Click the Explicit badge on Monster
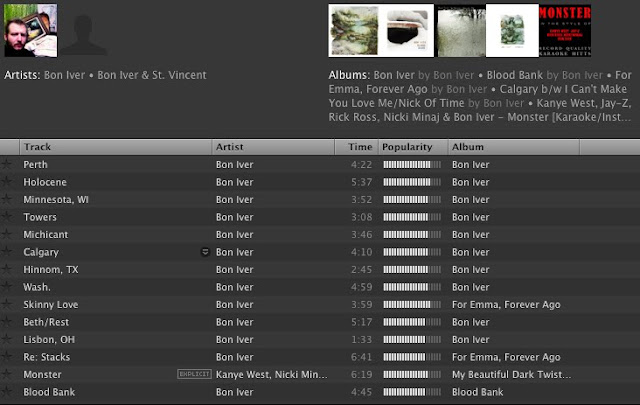The image size is (640, 405). point(194,374)
